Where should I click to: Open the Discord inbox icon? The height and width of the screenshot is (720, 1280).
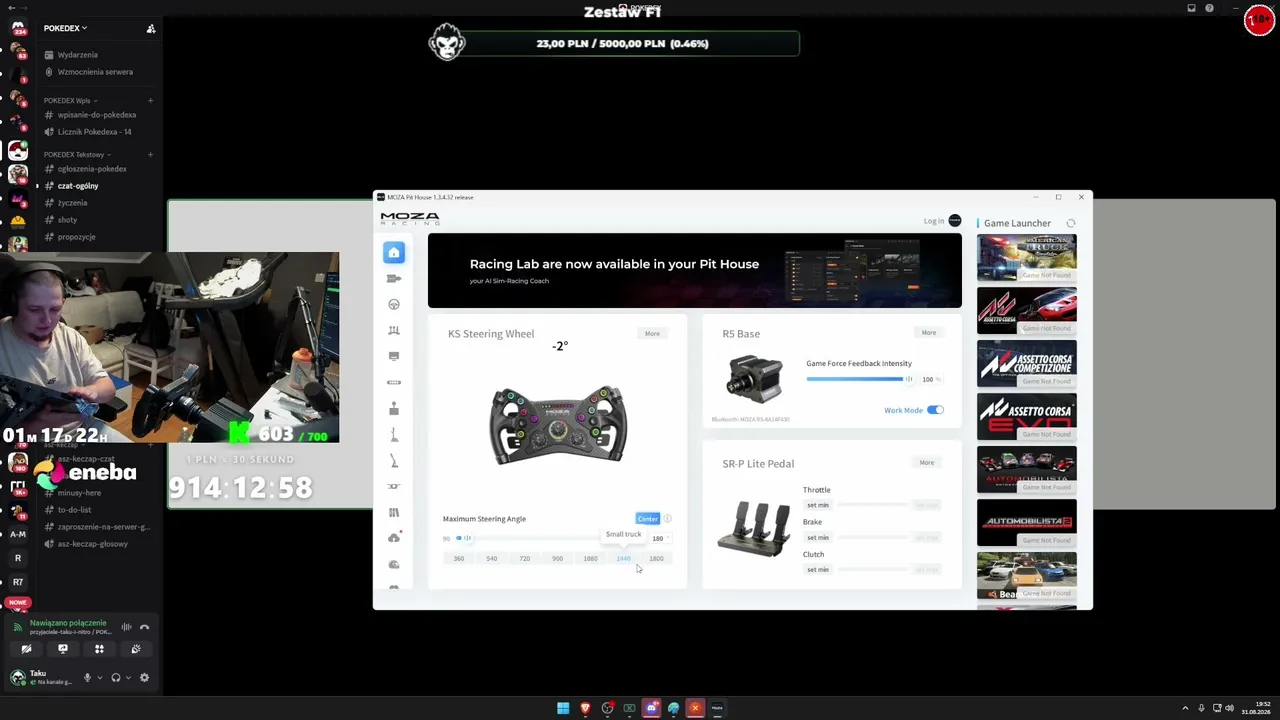coord(1191,8)
